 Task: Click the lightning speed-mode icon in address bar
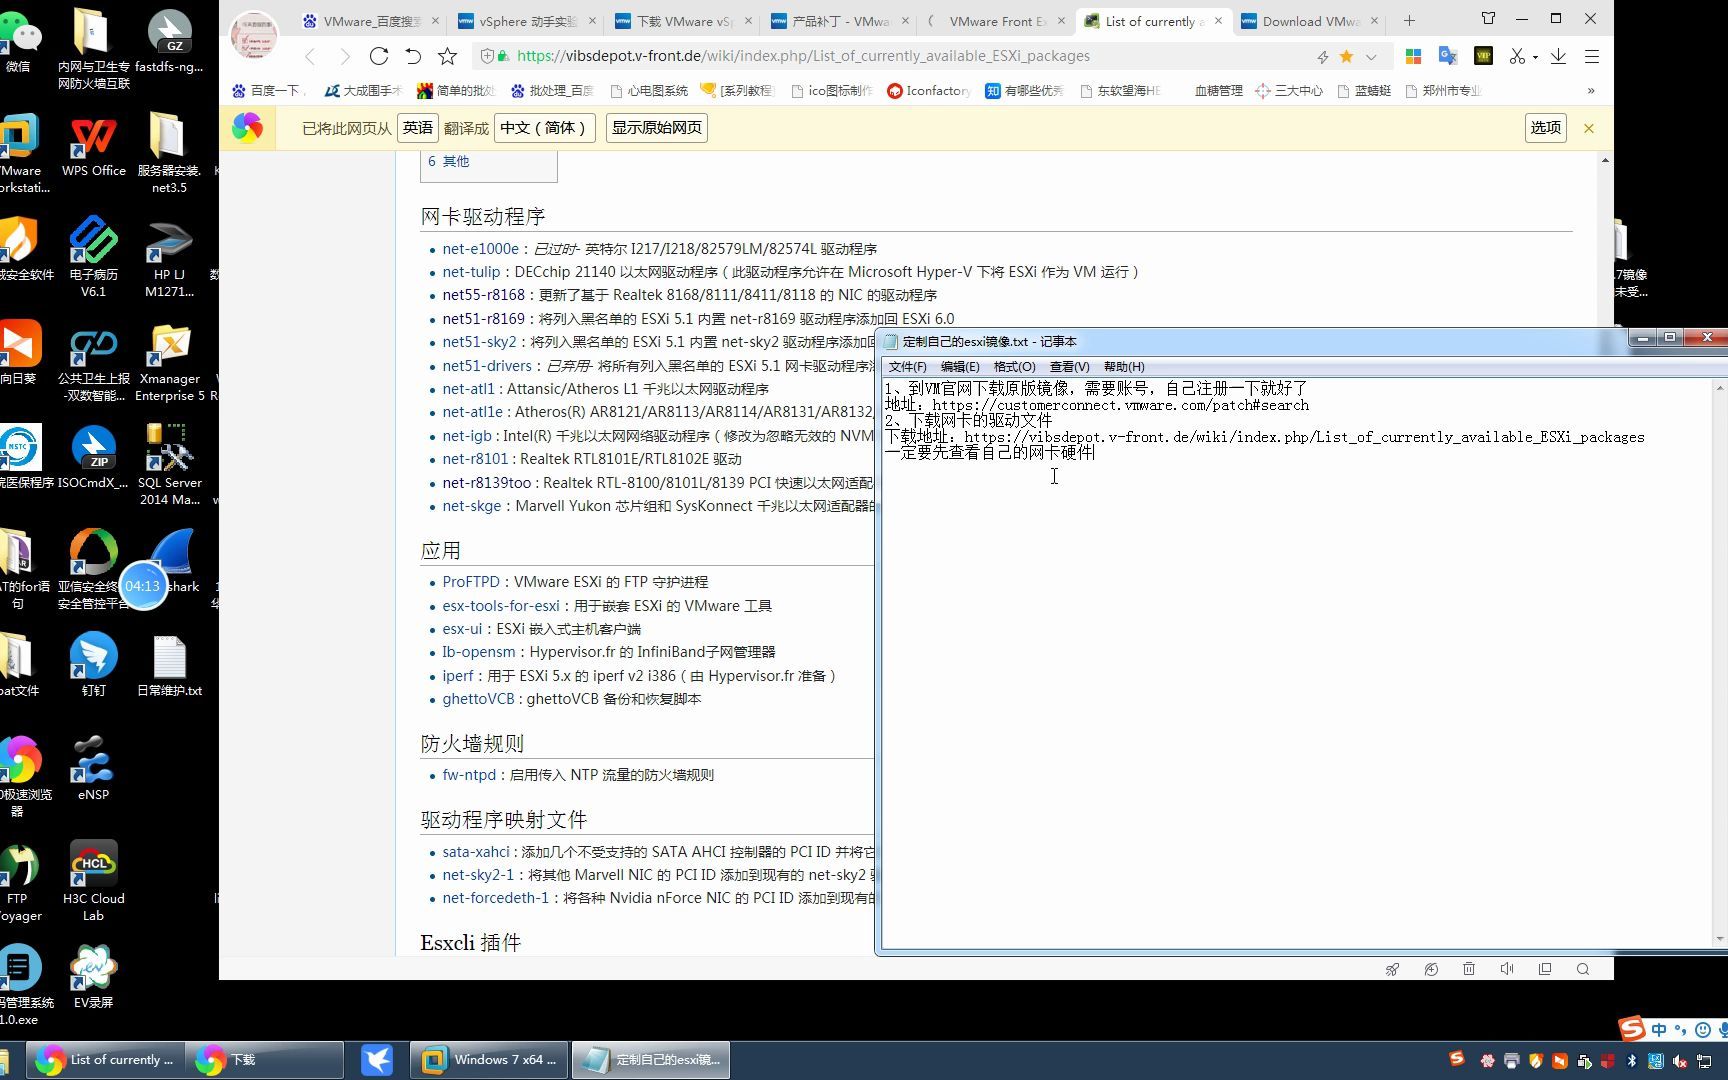tap(1322, 57)
